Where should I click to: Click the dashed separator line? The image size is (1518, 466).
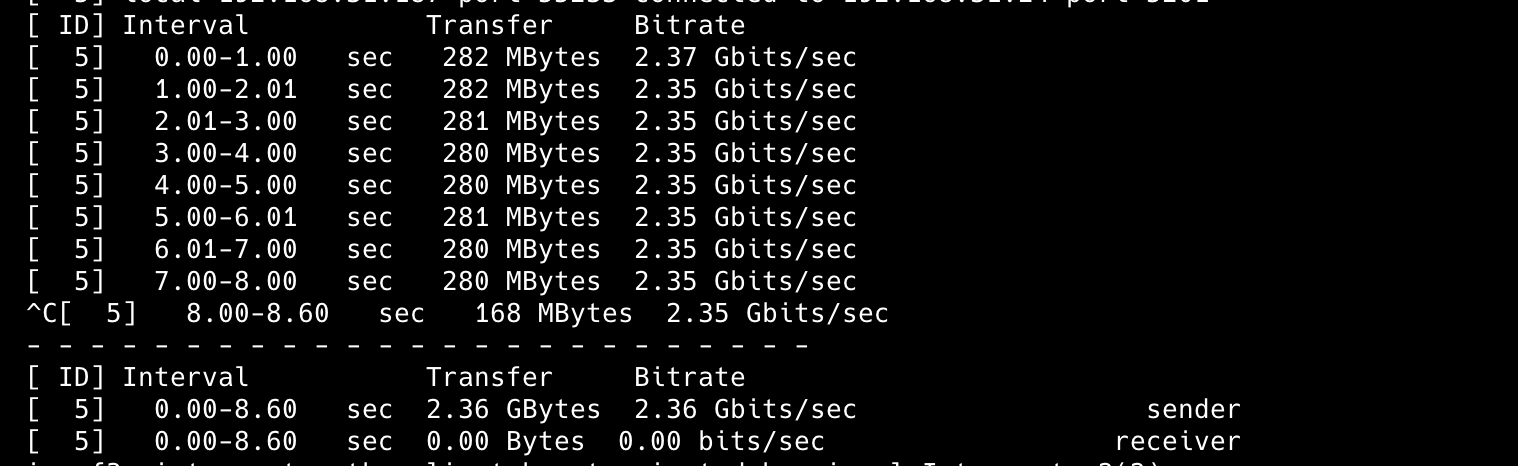click(x=417, y=346)
